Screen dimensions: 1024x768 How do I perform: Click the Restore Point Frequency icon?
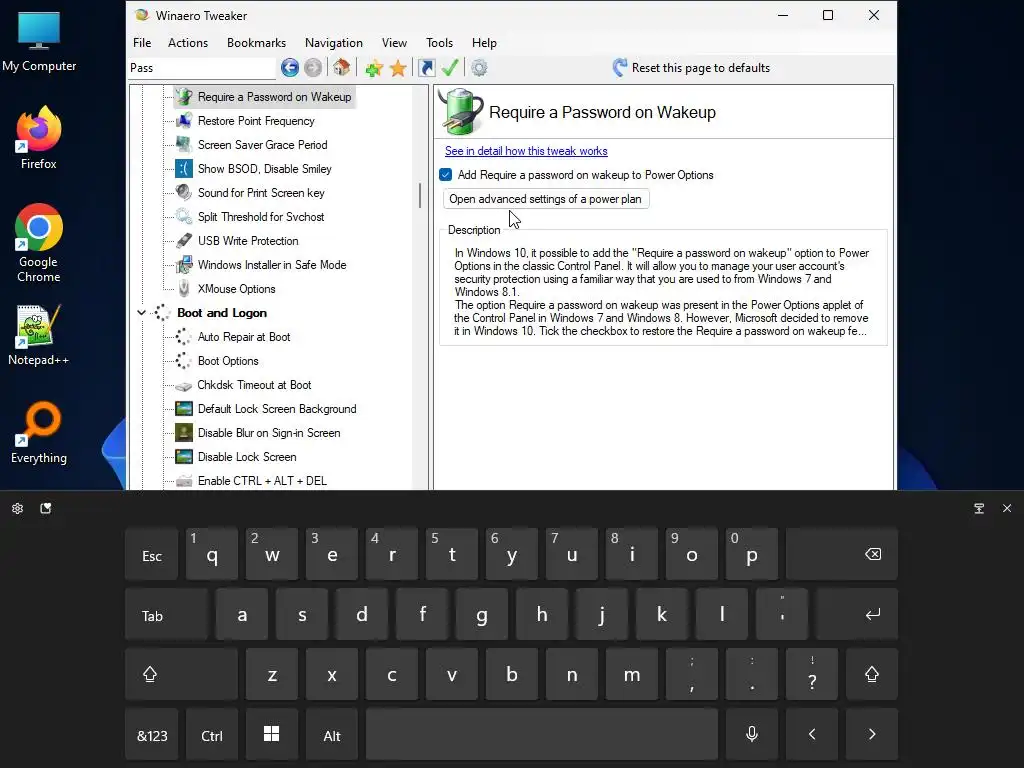coord(184,121)
